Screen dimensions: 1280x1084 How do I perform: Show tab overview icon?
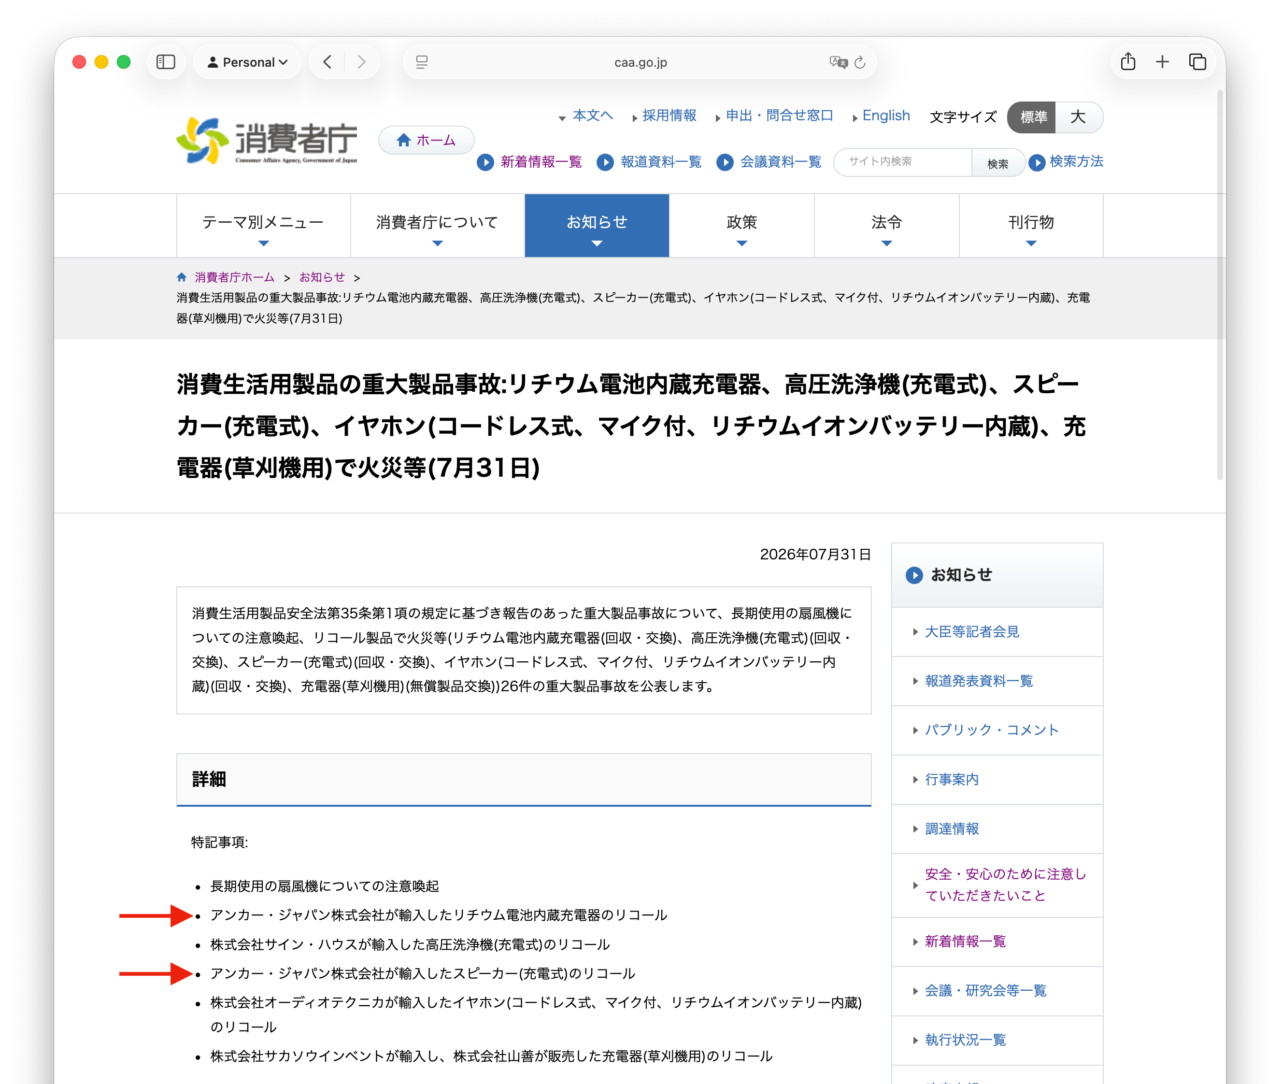[x=1197, y=62]
